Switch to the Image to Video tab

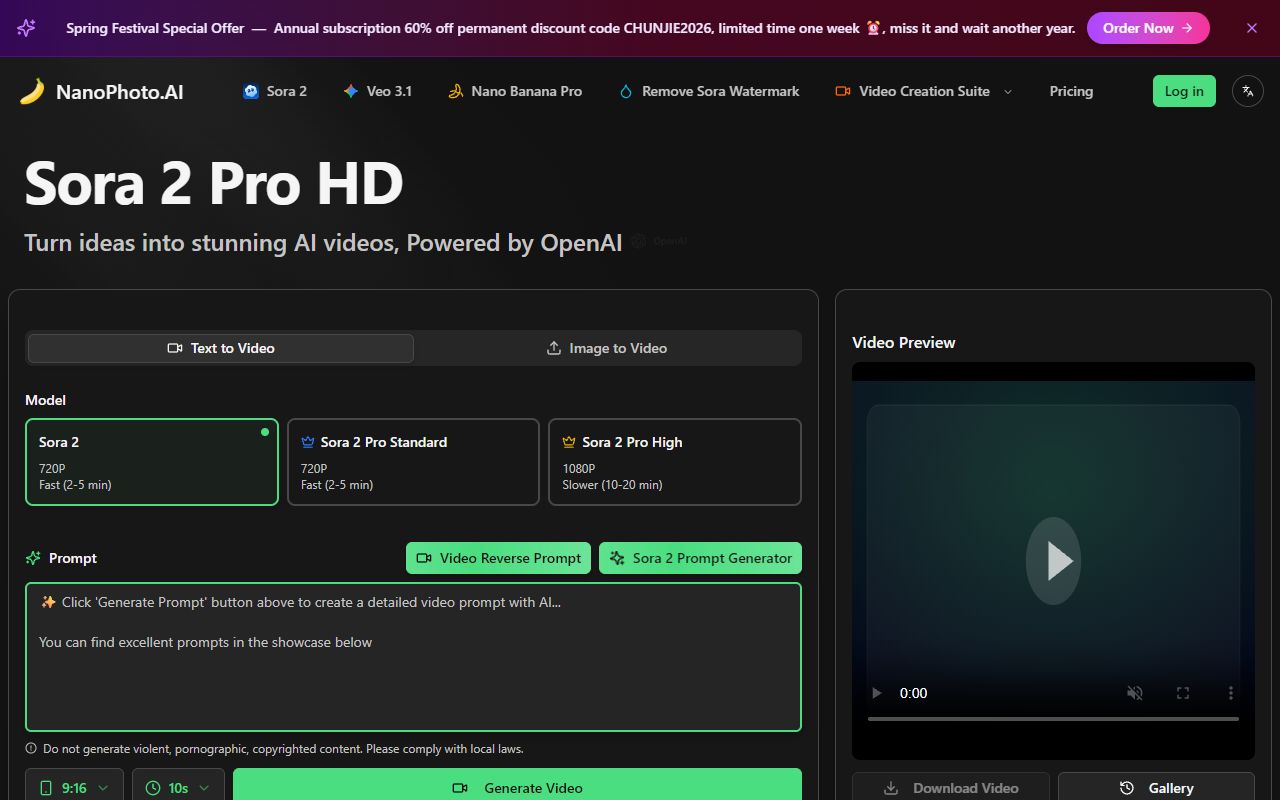(607, 348)
